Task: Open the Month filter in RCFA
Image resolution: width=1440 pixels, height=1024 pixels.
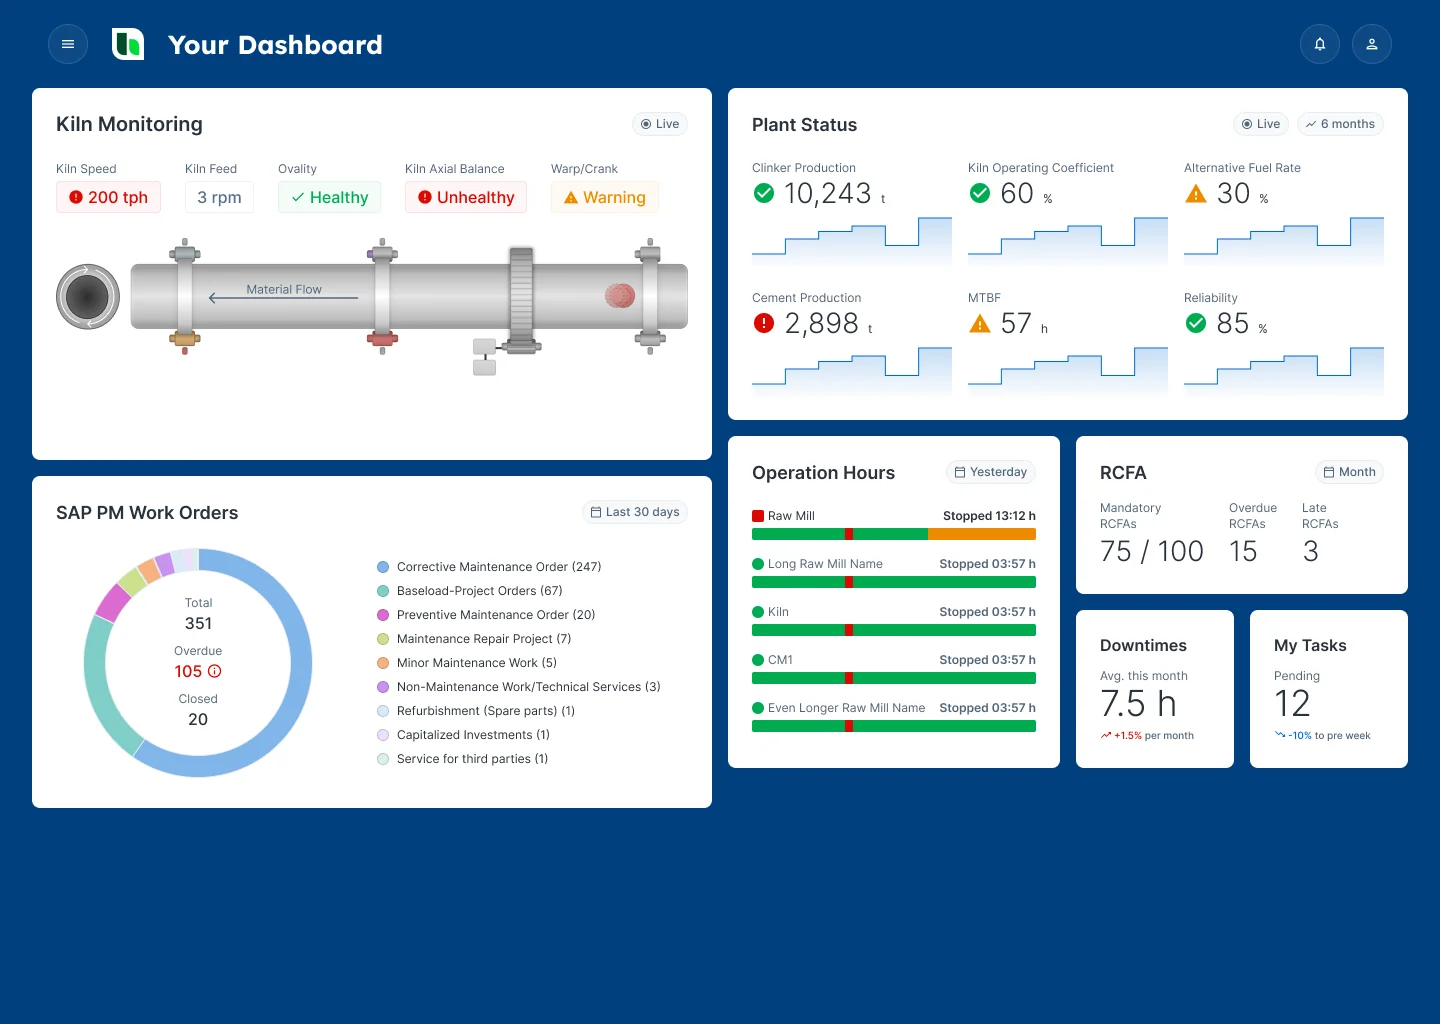Action: pos(1350,472)
